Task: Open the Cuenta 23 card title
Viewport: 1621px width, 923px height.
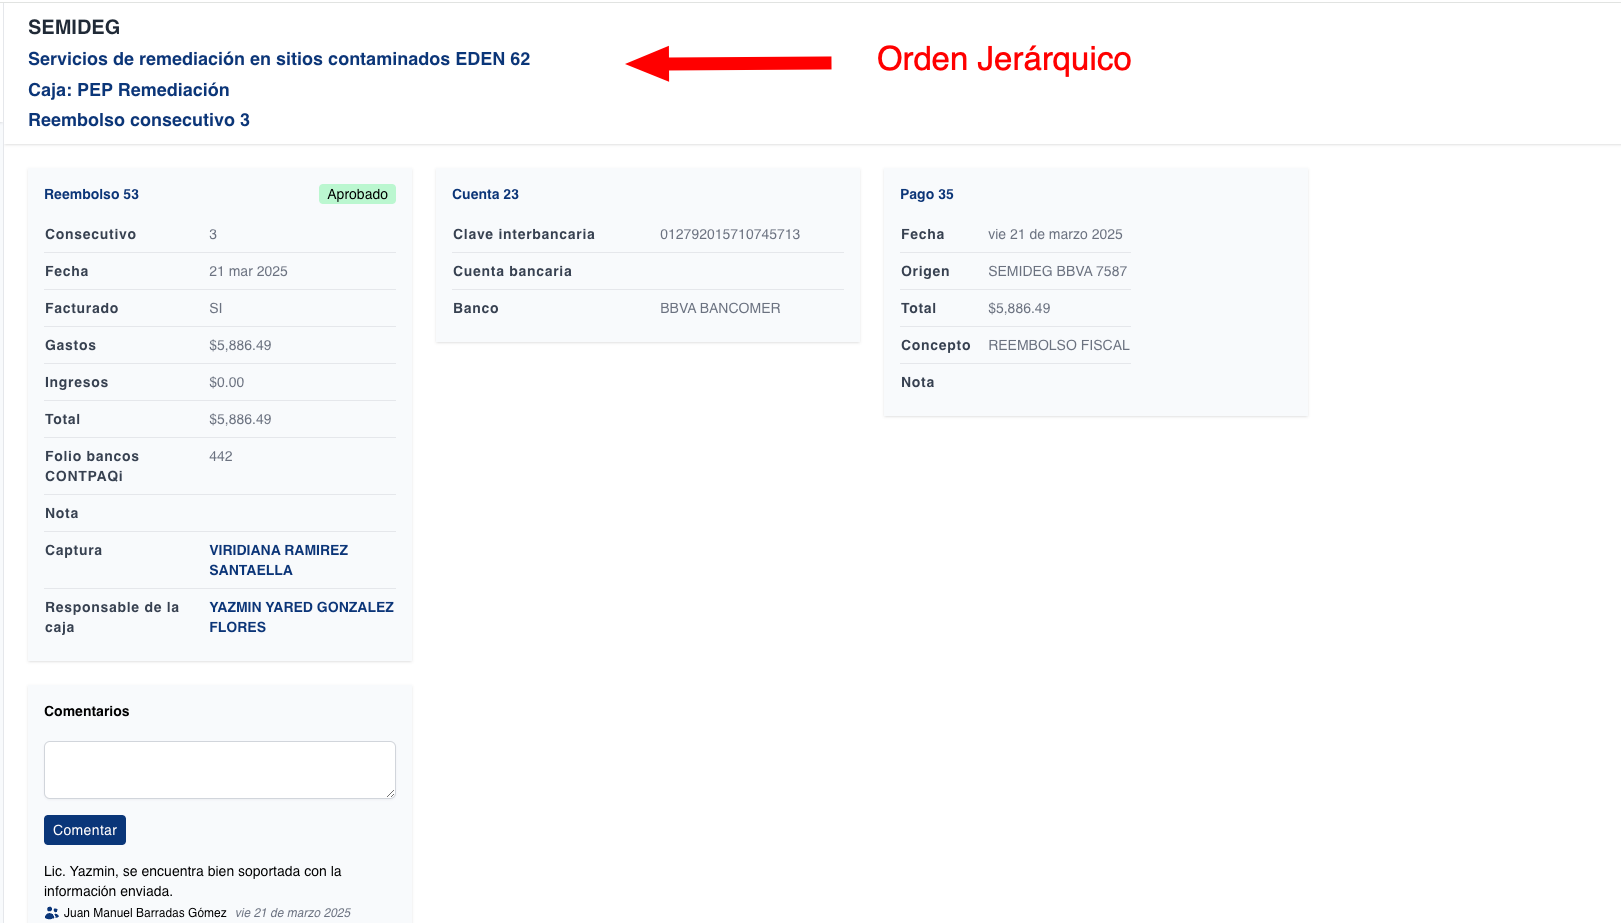Action: click(485, 194)
